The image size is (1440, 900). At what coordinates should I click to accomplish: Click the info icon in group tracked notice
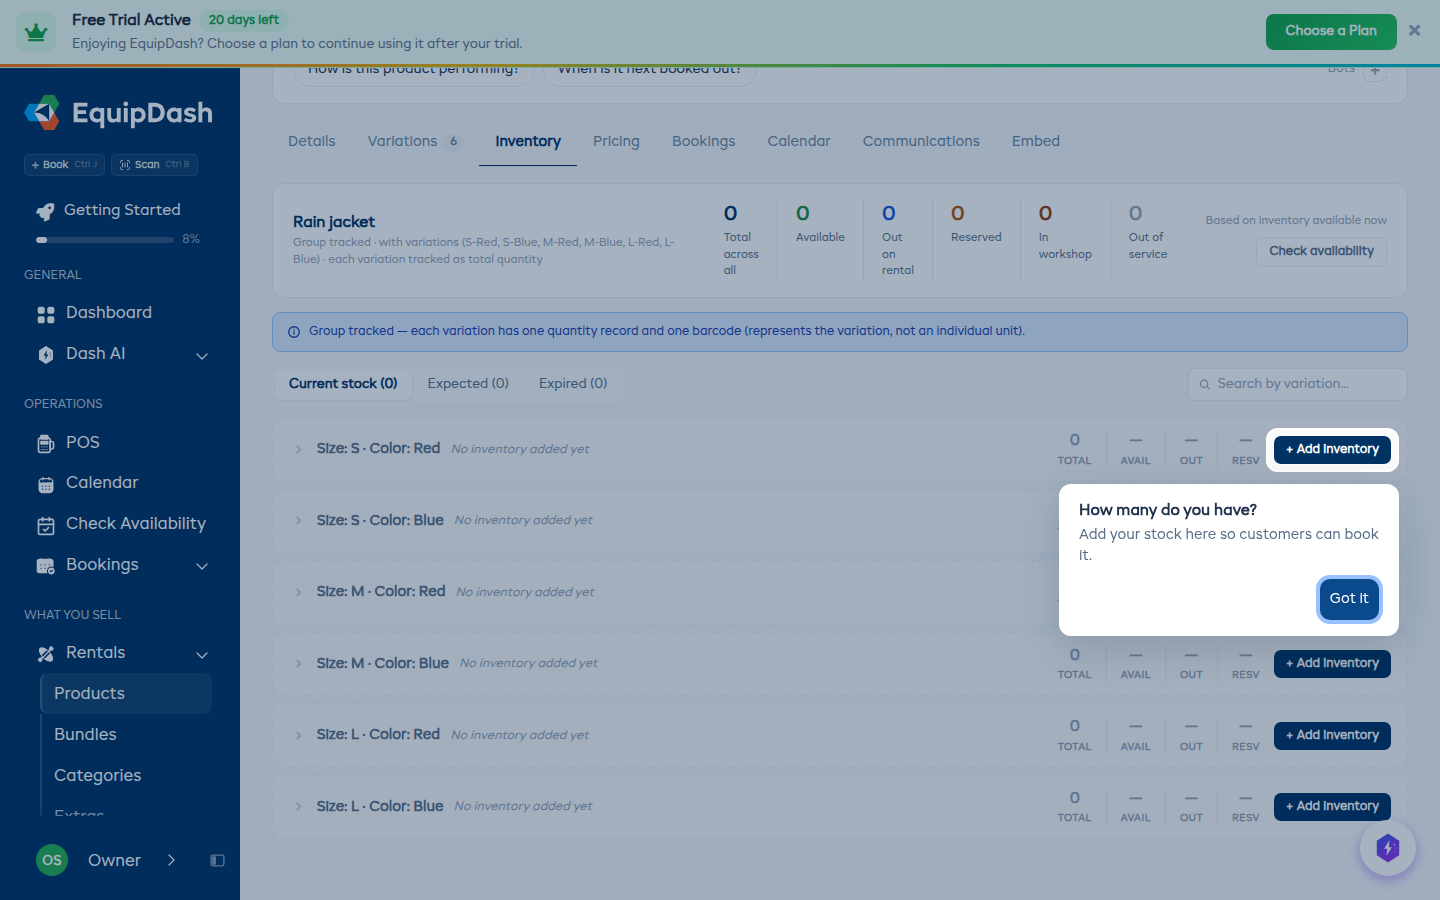(294, 332)
